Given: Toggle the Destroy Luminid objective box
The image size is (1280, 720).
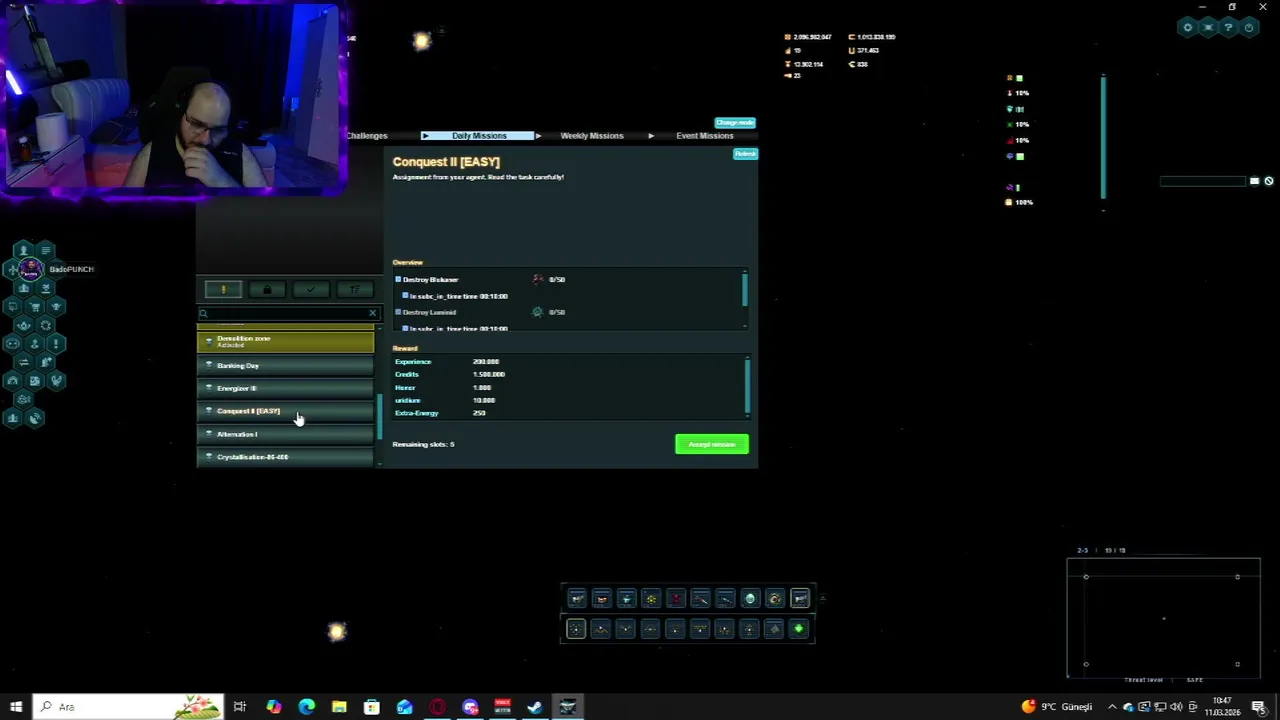Looking at the screenshot, I should (398, 312).
